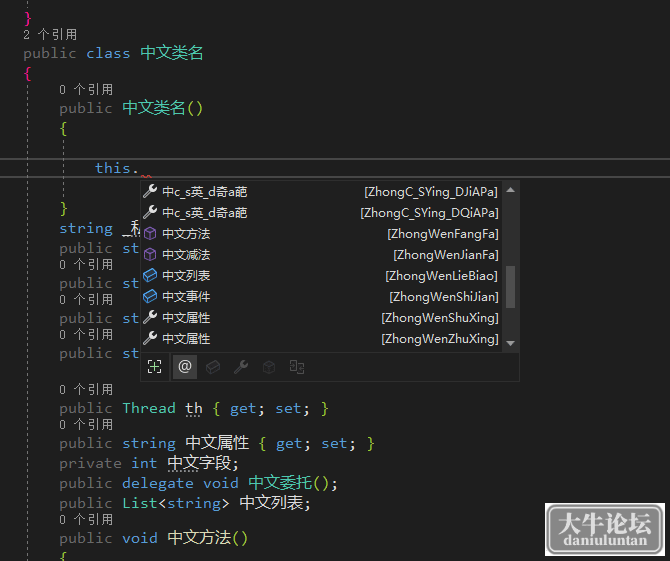Select the wrench item [ZhongC_SYing_DQiAPa]
670x561 pixels.
pyautogui.click(x=321, y=213)
